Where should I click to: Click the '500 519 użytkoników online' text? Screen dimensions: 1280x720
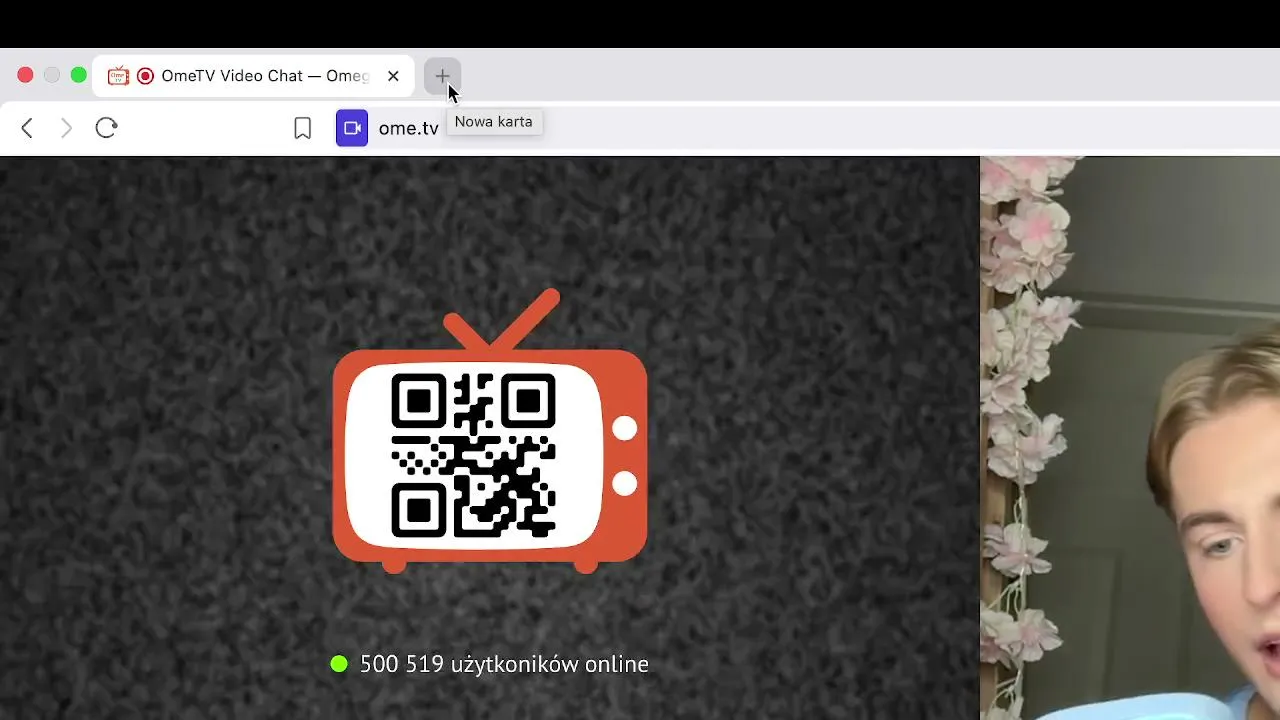[504, 664]
